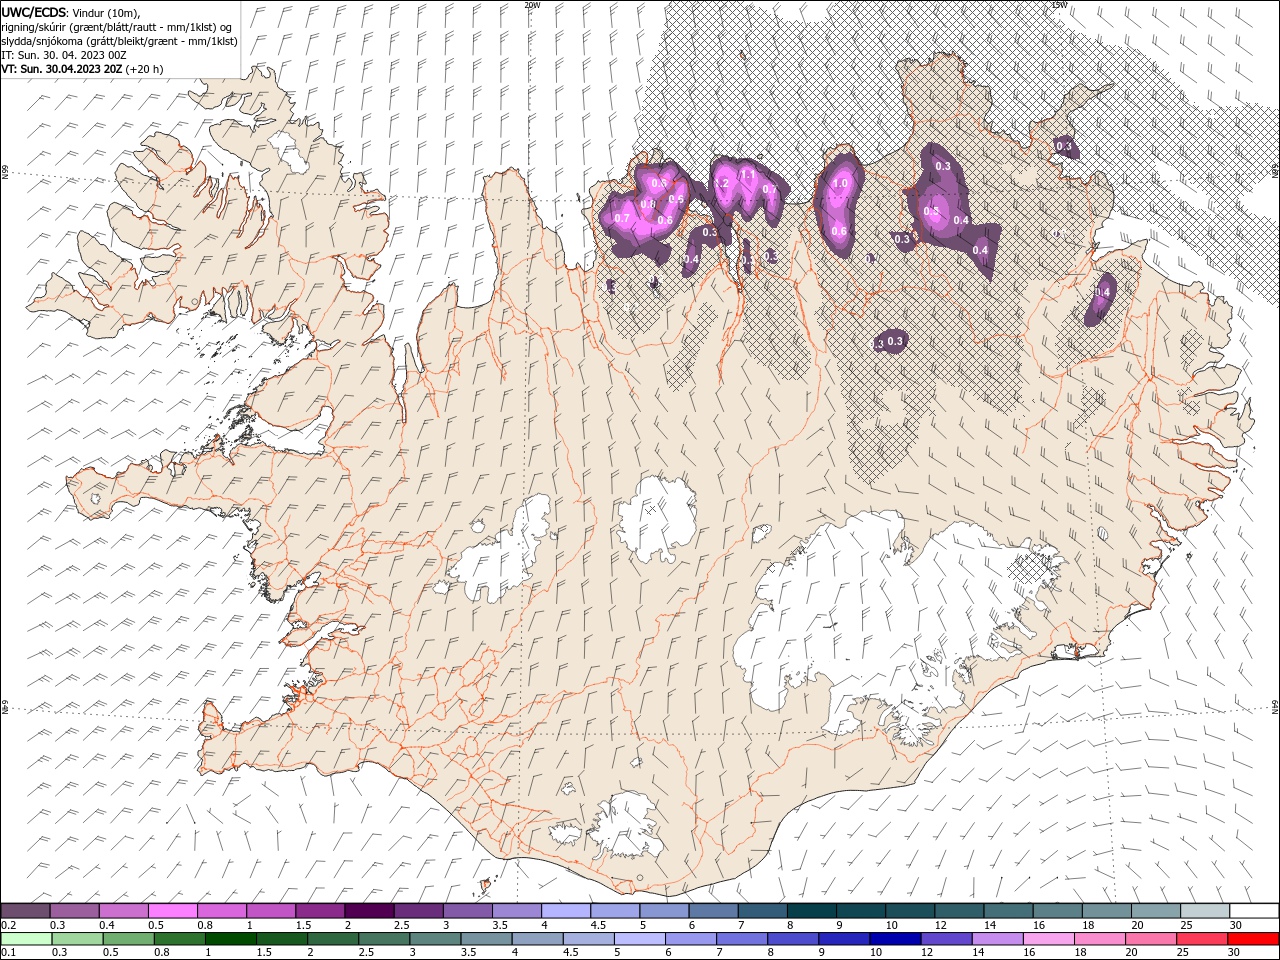Image resolution: width=1280 pixels, height=960 pixels.
Task: Click the upper legend swatch starting at 0.2
Action: 26,911
